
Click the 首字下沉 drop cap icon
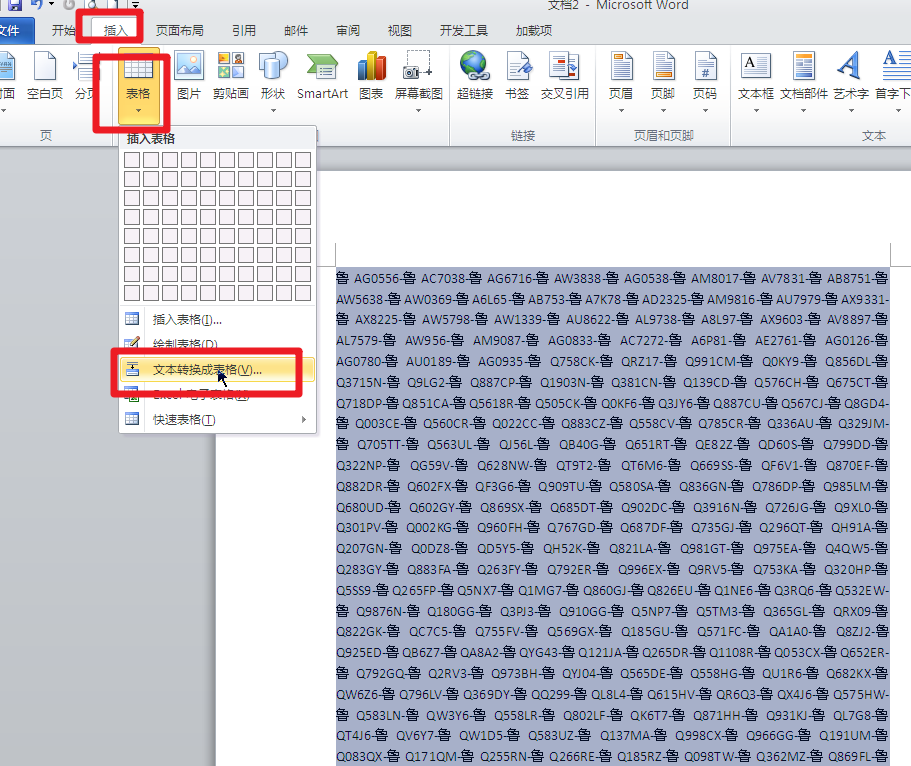click(x=894, y=66)
